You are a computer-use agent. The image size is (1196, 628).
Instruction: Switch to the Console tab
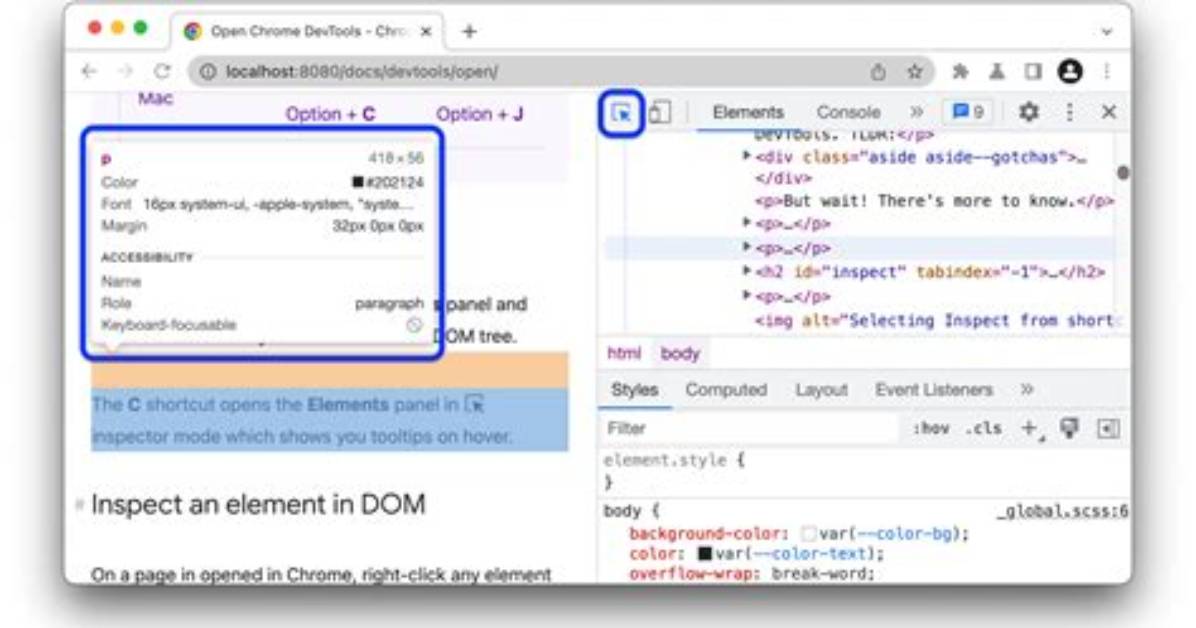click(x=848, y=112)
